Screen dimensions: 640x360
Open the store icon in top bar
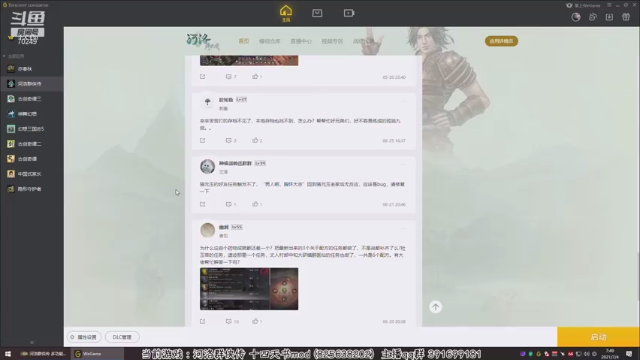317,13
